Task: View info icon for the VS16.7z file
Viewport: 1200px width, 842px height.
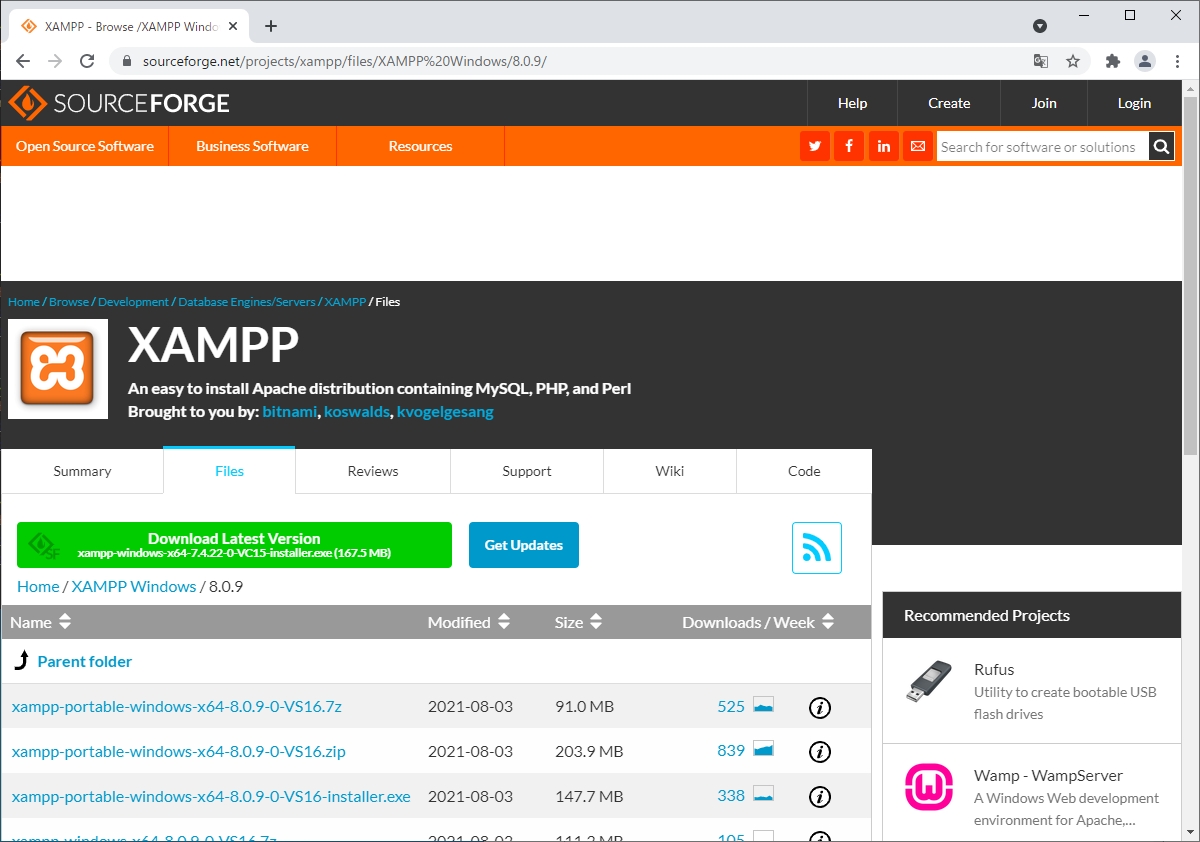Action: (x=820, y=706)
